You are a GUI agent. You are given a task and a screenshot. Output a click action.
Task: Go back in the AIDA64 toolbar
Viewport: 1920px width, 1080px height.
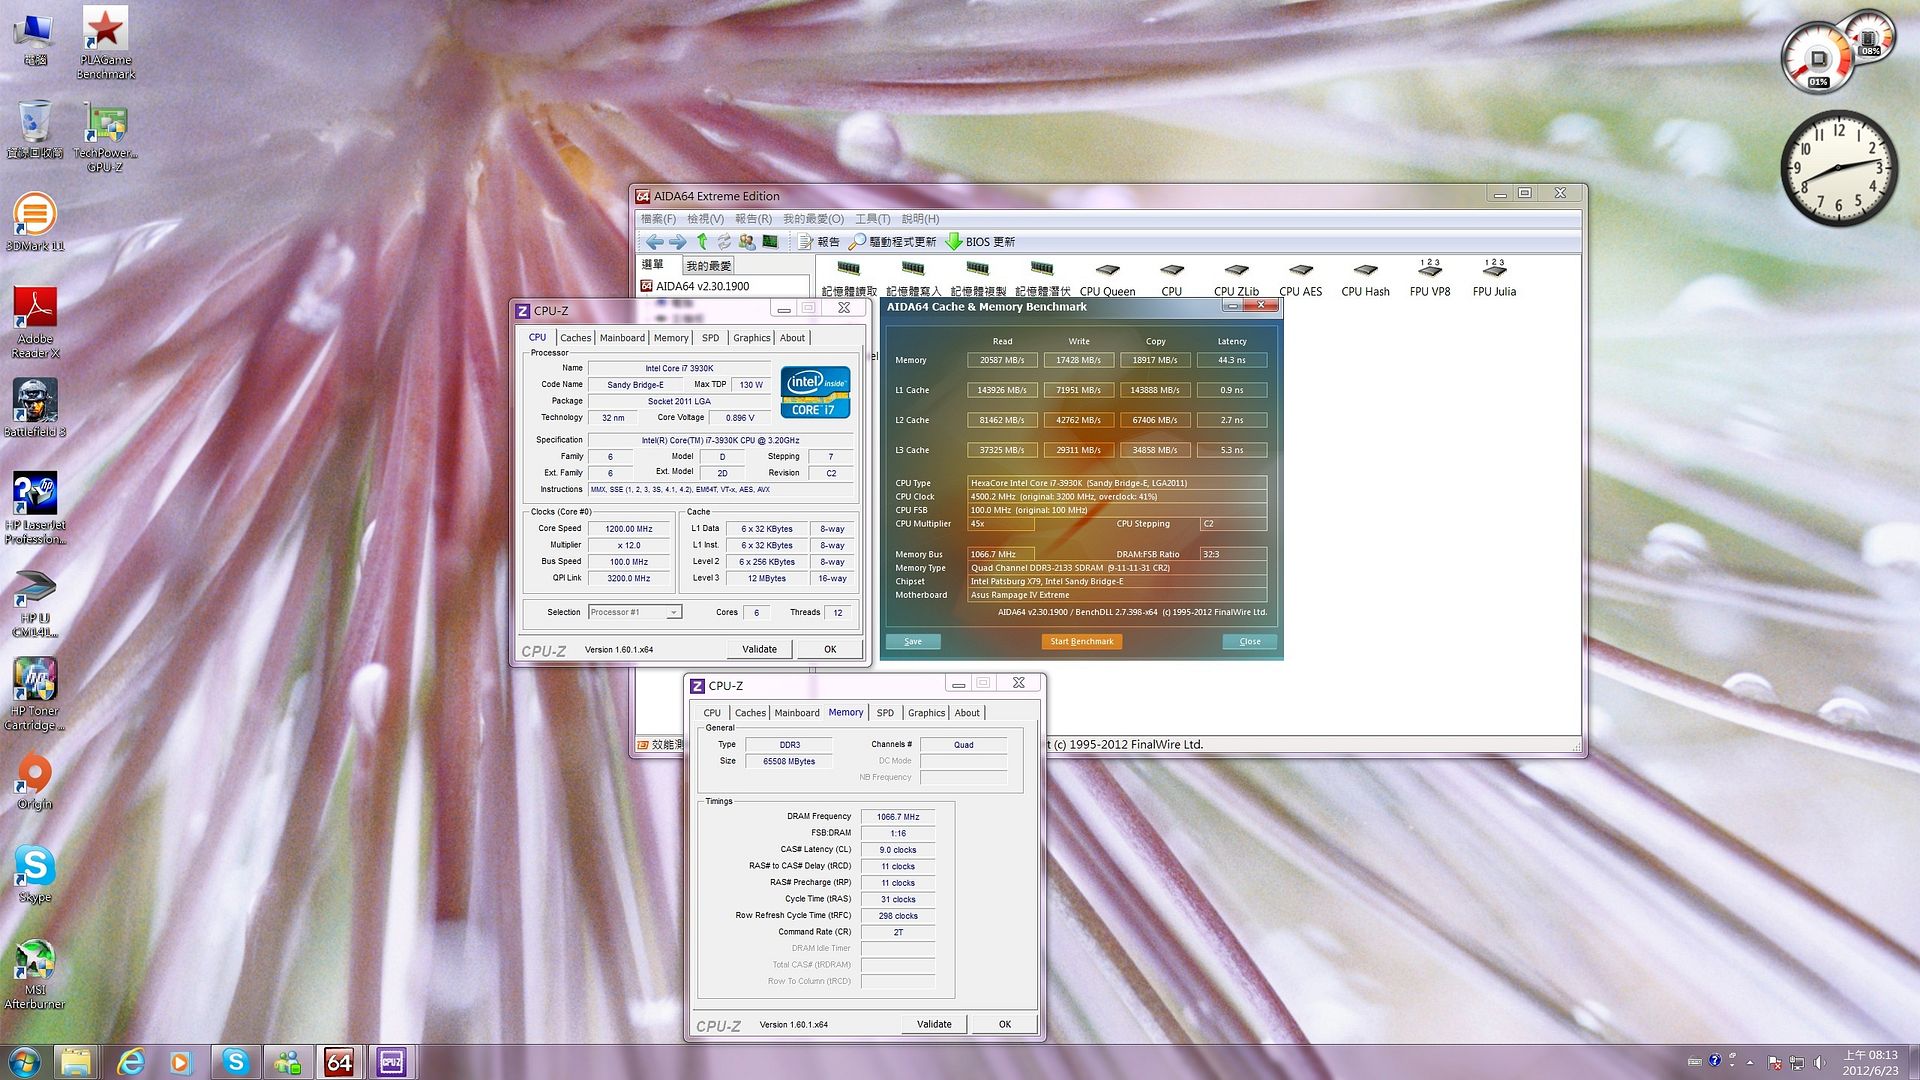pyautogui.click(x=654, y=242)
